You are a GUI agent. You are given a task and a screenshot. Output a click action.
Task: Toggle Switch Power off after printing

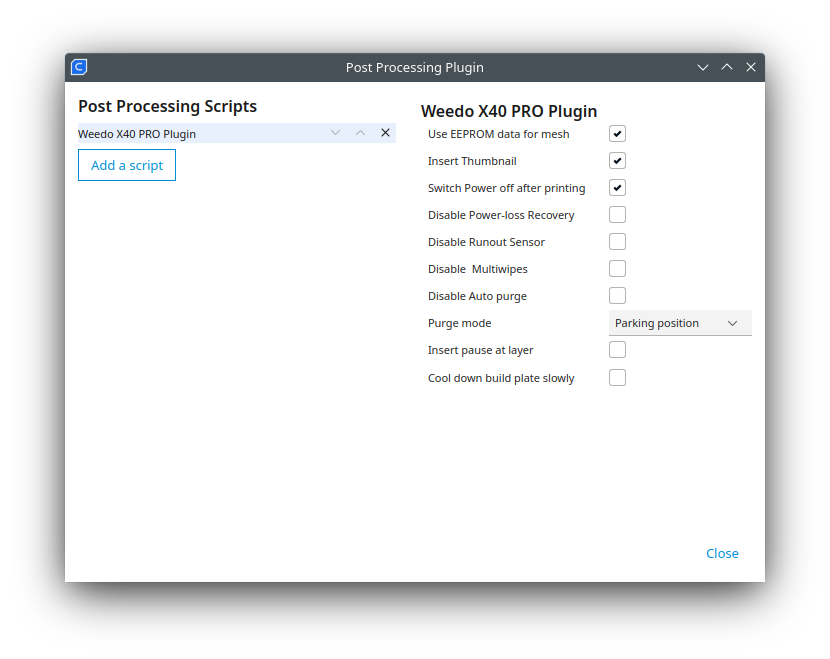(x=617, y=187)
